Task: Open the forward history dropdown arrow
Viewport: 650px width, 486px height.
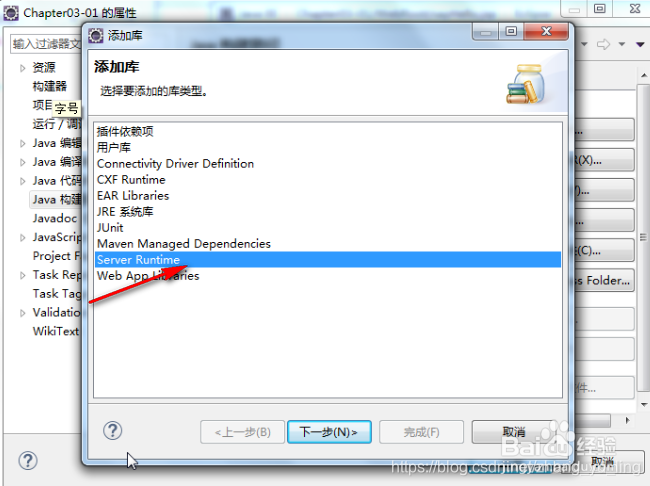Action: [622, 44]
